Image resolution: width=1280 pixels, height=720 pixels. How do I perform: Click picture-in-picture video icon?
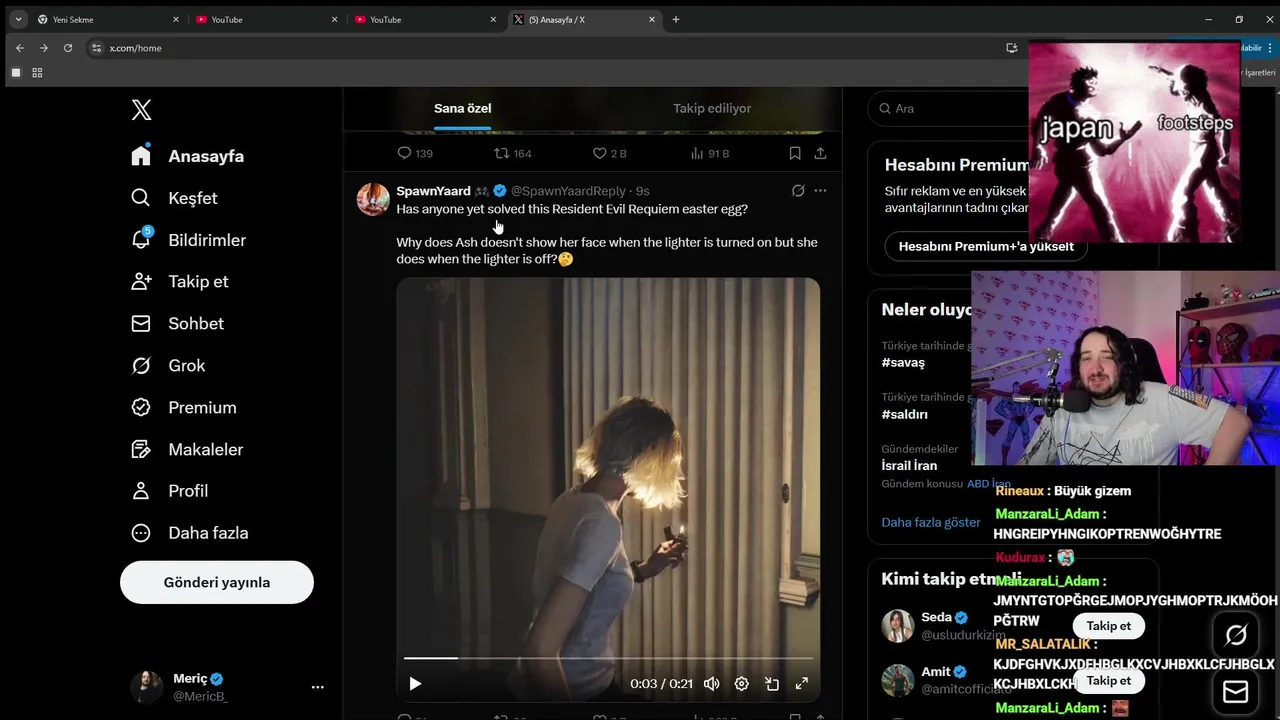(772, 684)
